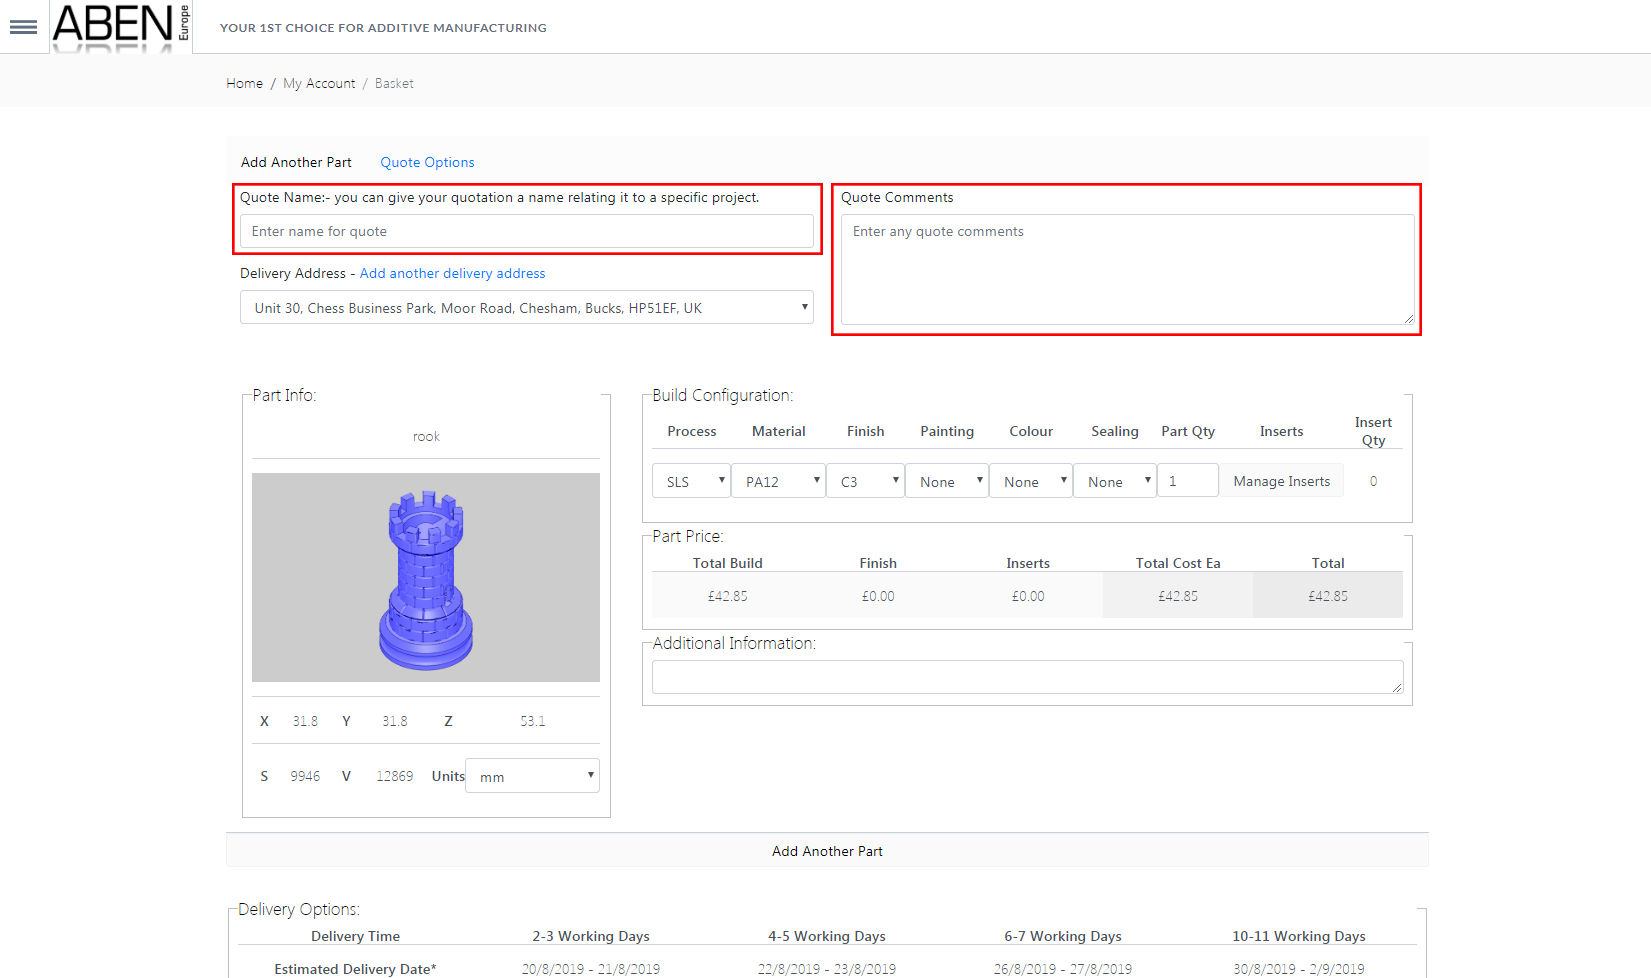Click the quote name input field
This screenshot has height=978, width=1651.
[526, 232]
